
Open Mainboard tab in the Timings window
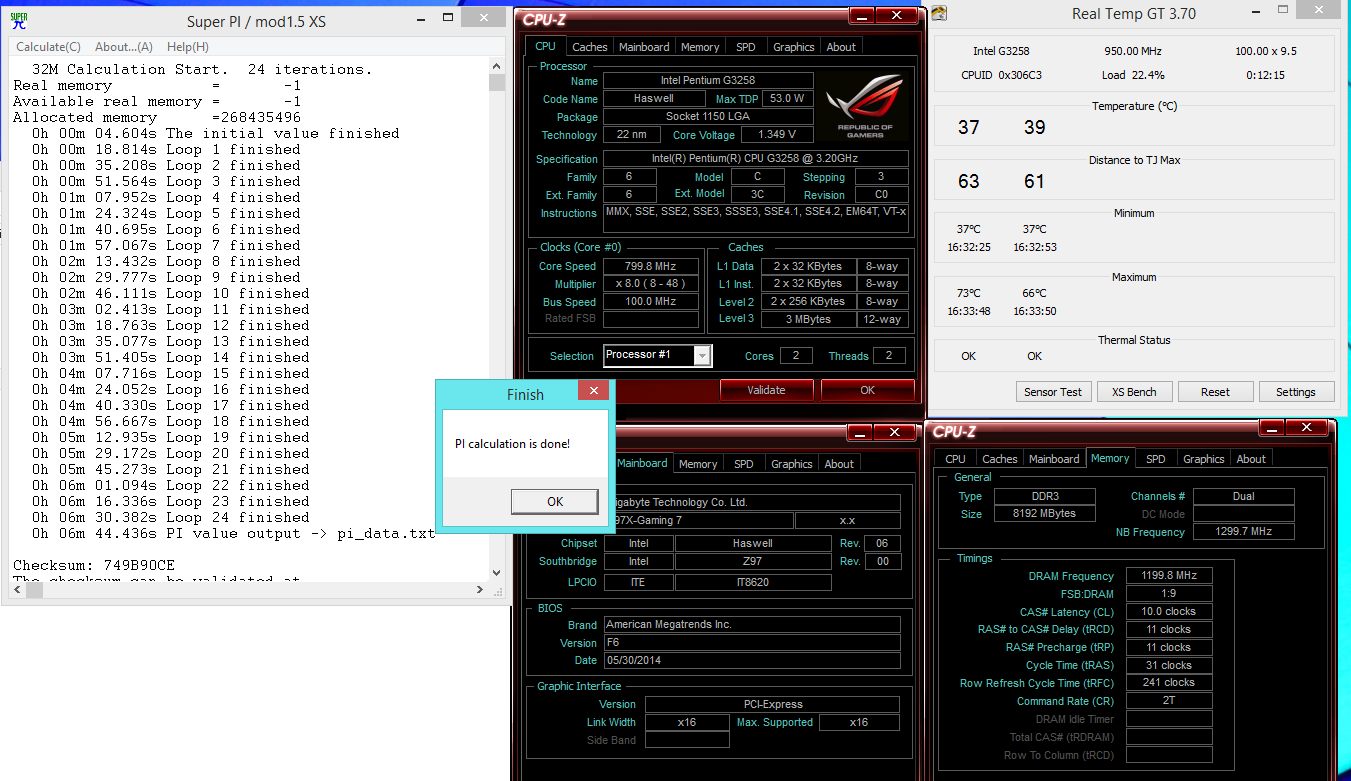point(1055,459)
